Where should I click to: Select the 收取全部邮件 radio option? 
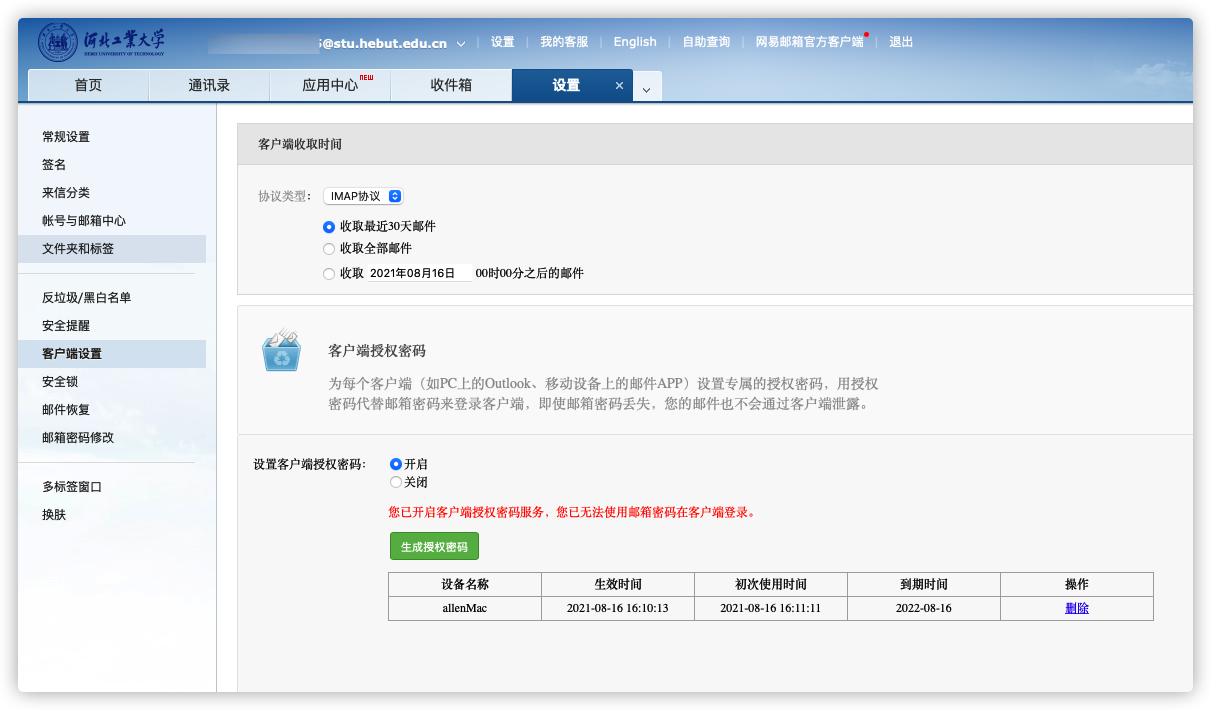[x=329, y=249]
